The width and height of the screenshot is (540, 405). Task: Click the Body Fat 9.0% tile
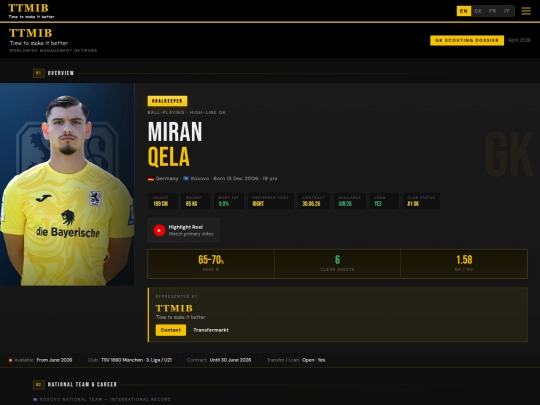pyautogui.click(x=229, y=201)
